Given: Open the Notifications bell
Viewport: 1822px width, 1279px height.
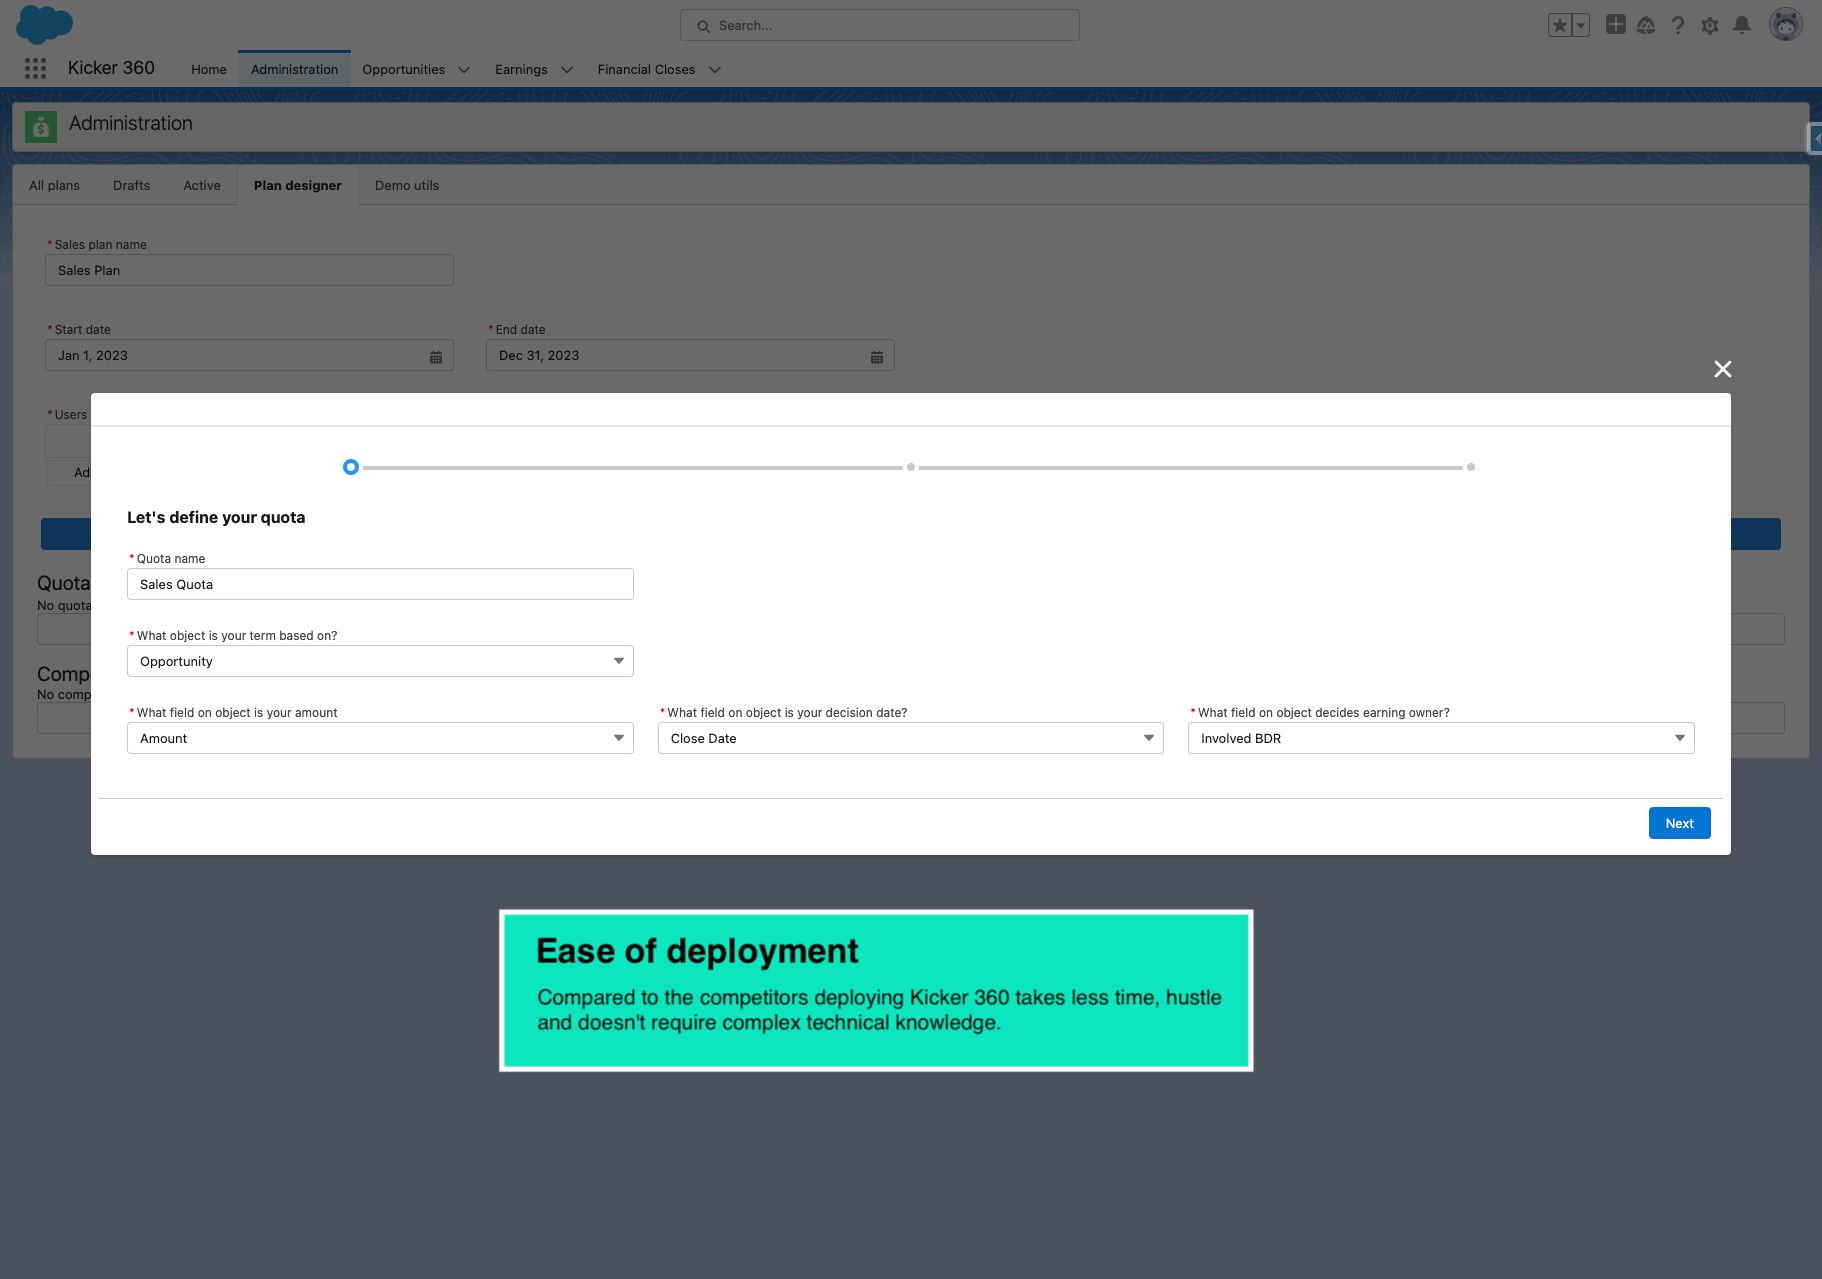Looking at the screenshot, I should click(1742, 25).
